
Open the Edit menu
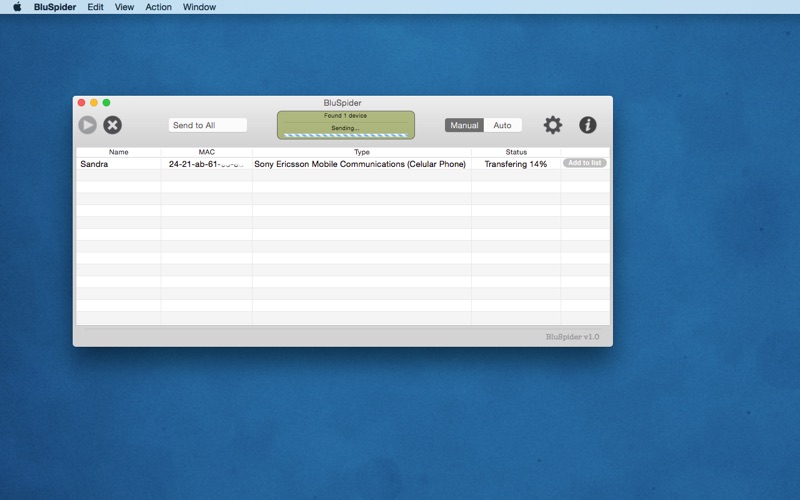95,7
